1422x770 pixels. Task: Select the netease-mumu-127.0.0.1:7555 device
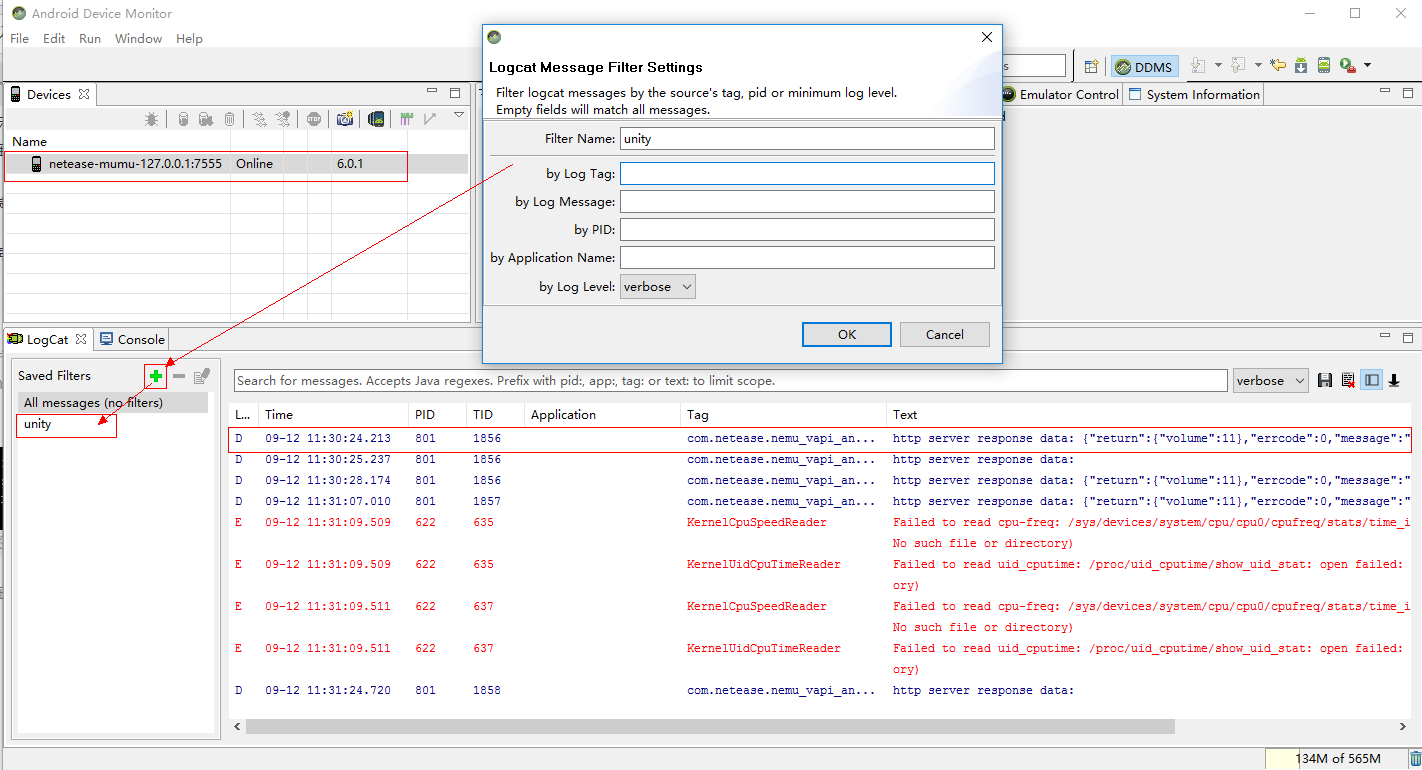coord(236,163)
